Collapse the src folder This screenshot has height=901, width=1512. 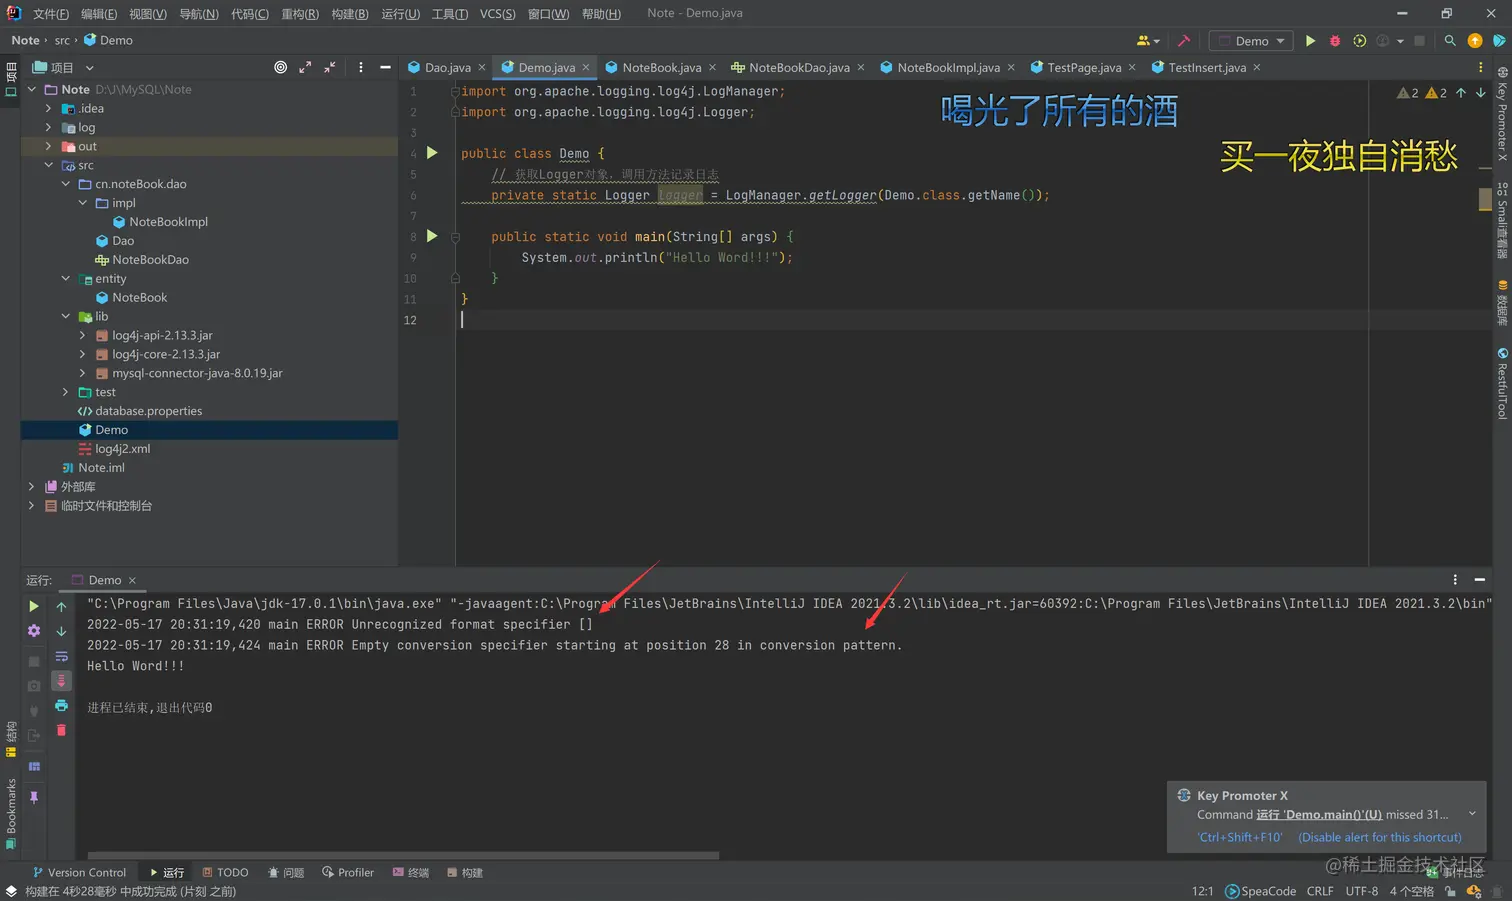pos(48,165)
